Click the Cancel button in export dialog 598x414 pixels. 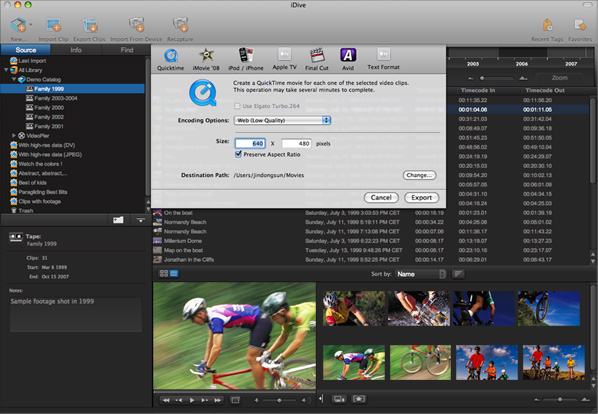[x=381, y=197]
